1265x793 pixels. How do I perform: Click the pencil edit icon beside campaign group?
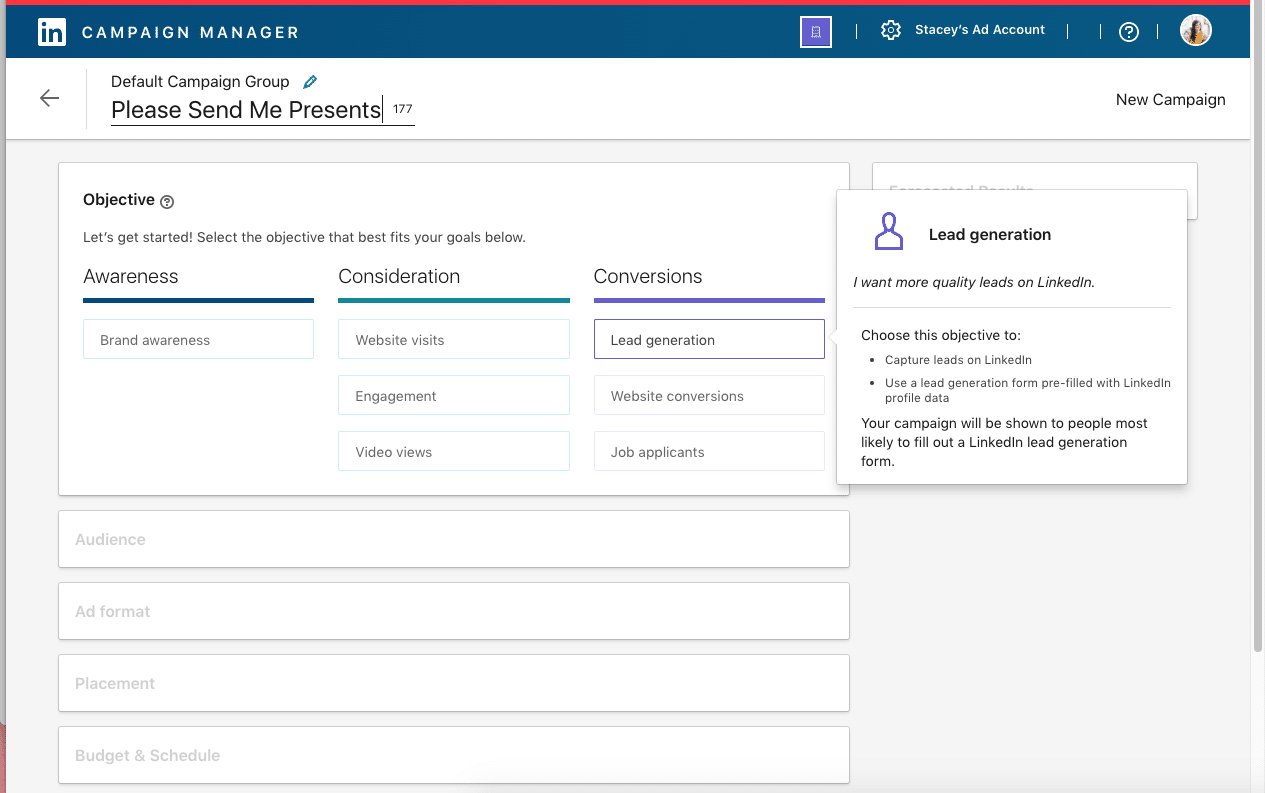tap(310, 82)
